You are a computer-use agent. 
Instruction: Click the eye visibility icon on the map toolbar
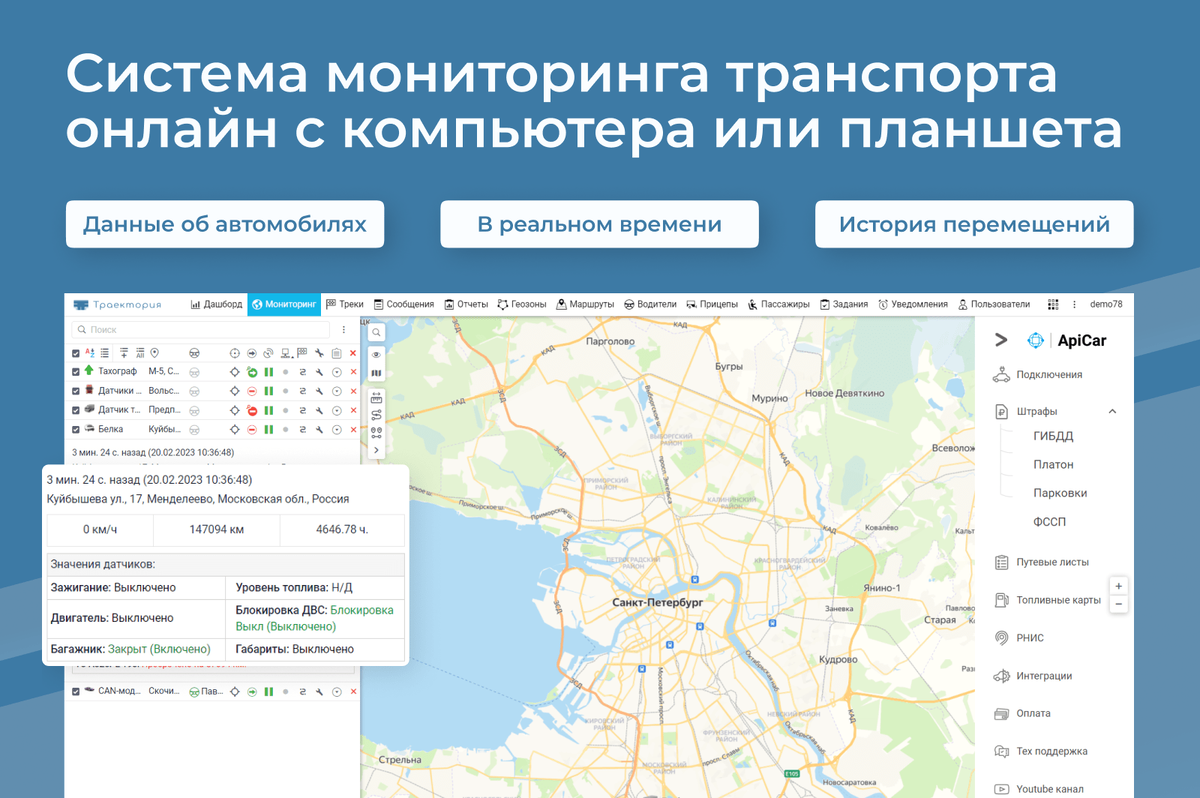click(375, 353)
